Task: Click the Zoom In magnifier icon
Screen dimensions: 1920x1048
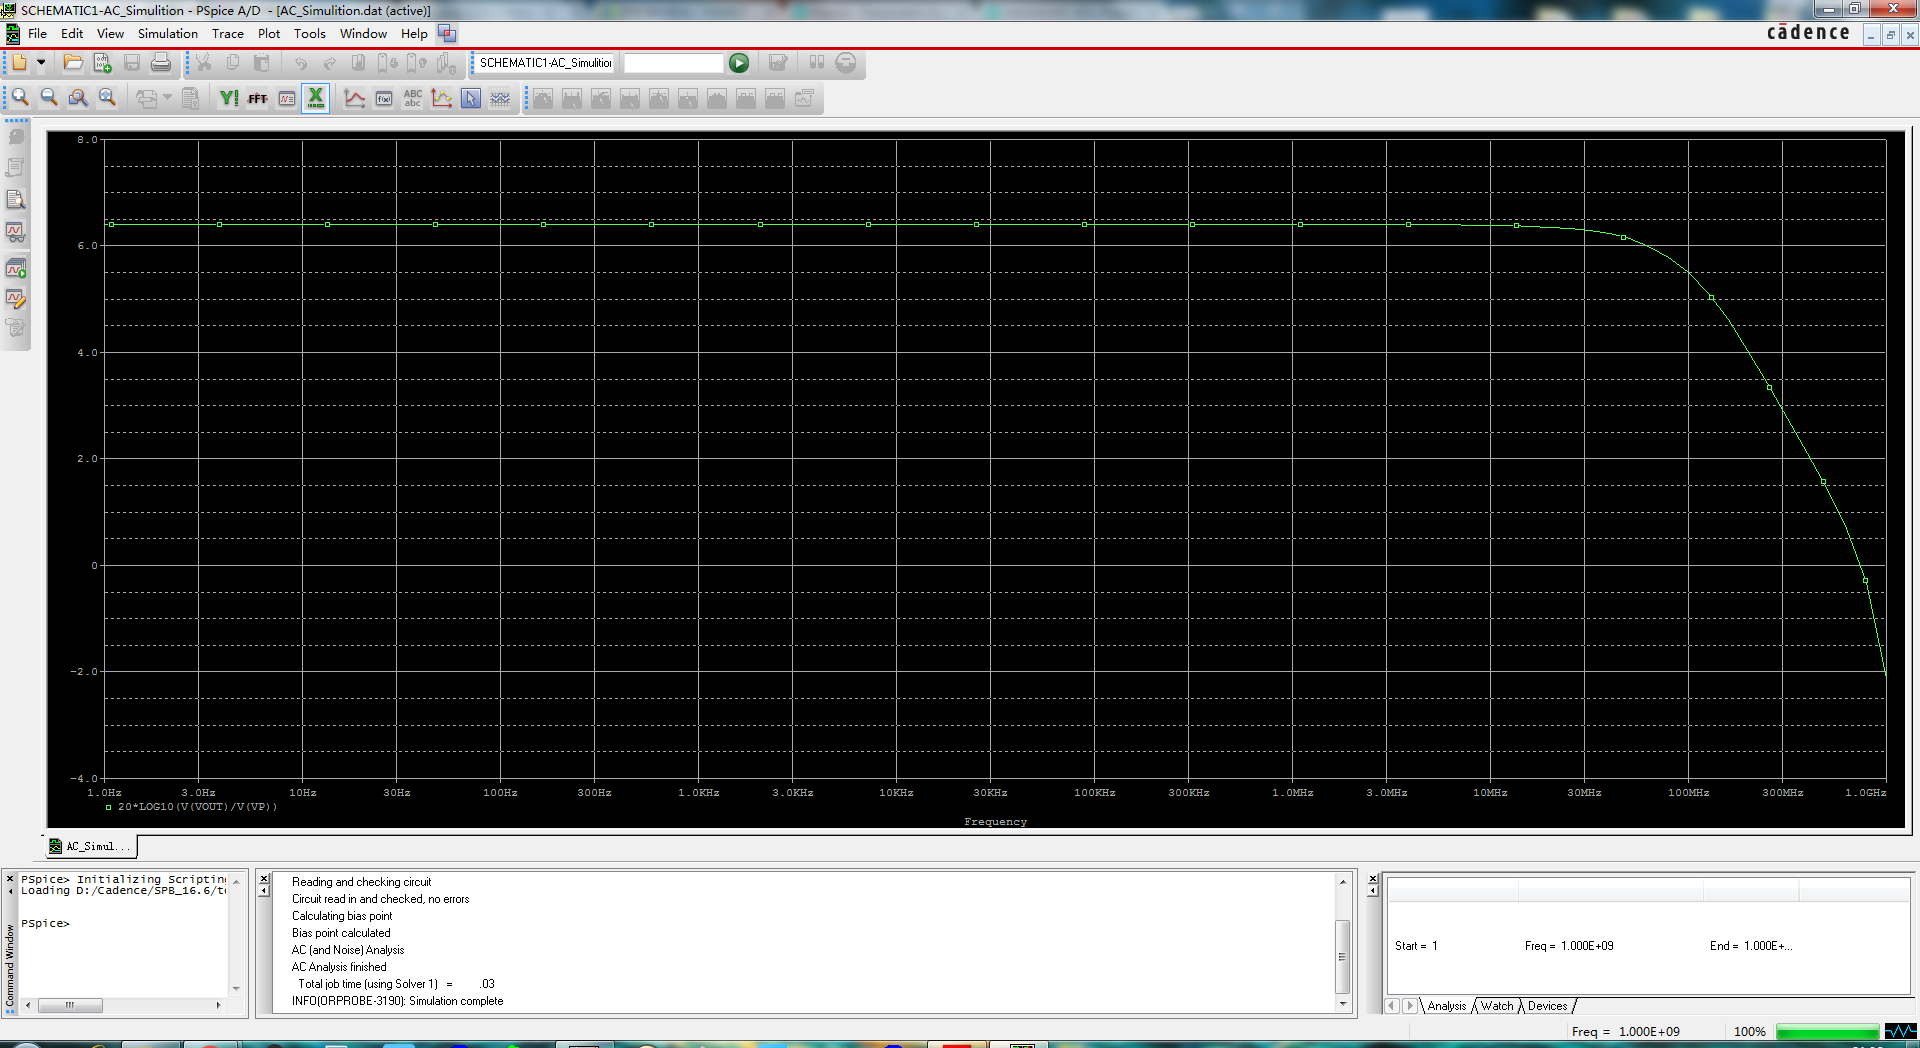Action: (20, 97)
